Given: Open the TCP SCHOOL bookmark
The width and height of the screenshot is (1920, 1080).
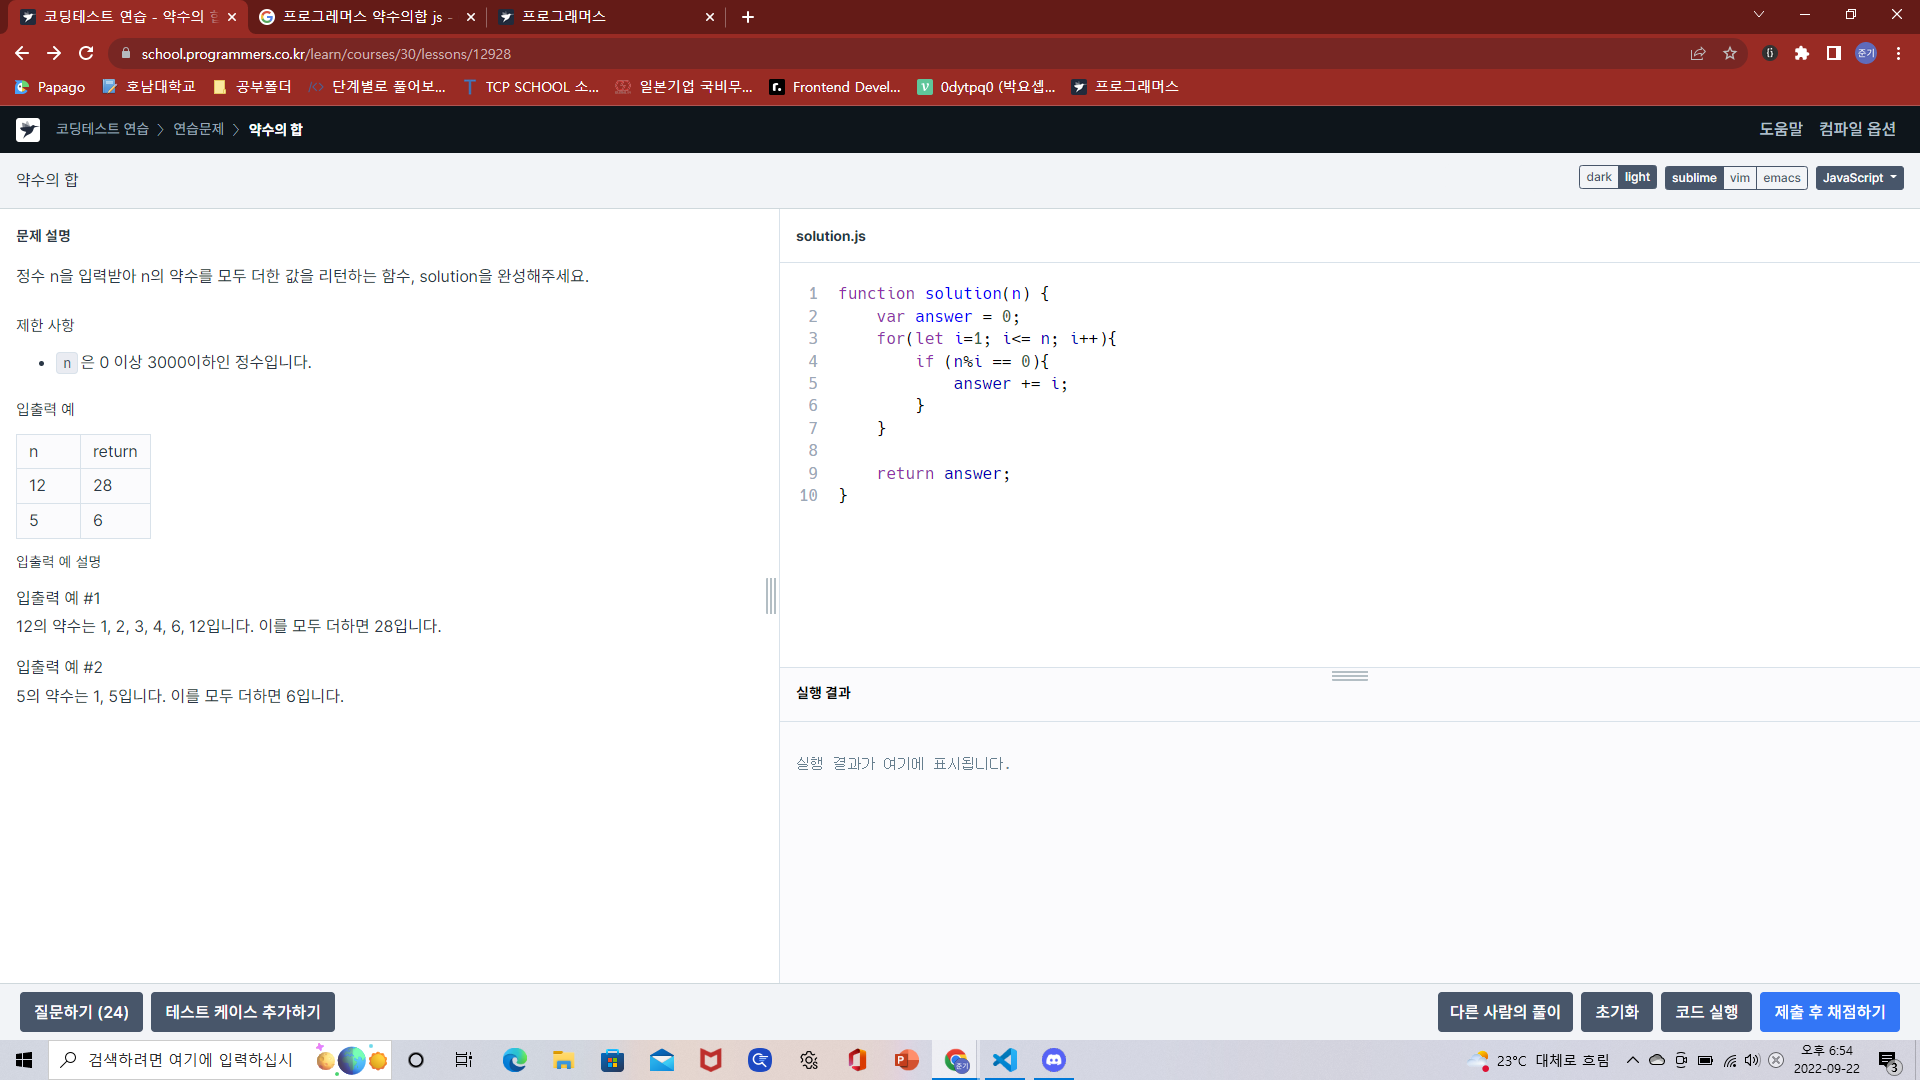Looking at the screenshot, I should coord(531,87).
